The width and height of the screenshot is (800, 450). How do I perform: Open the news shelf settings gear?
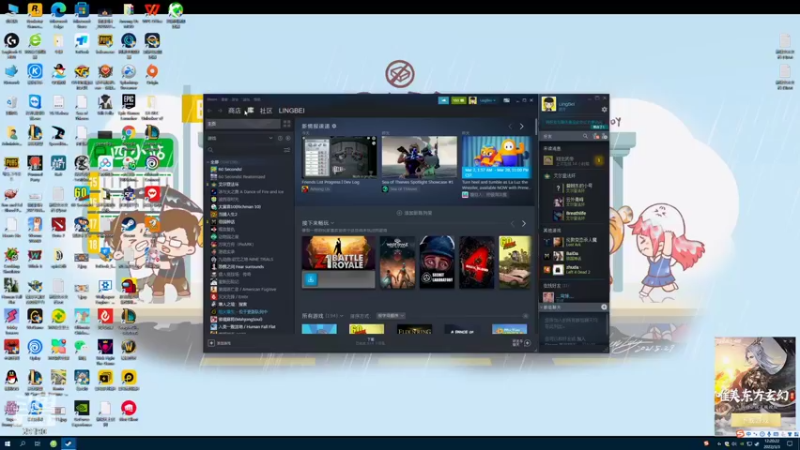click(x=334, y=126)
